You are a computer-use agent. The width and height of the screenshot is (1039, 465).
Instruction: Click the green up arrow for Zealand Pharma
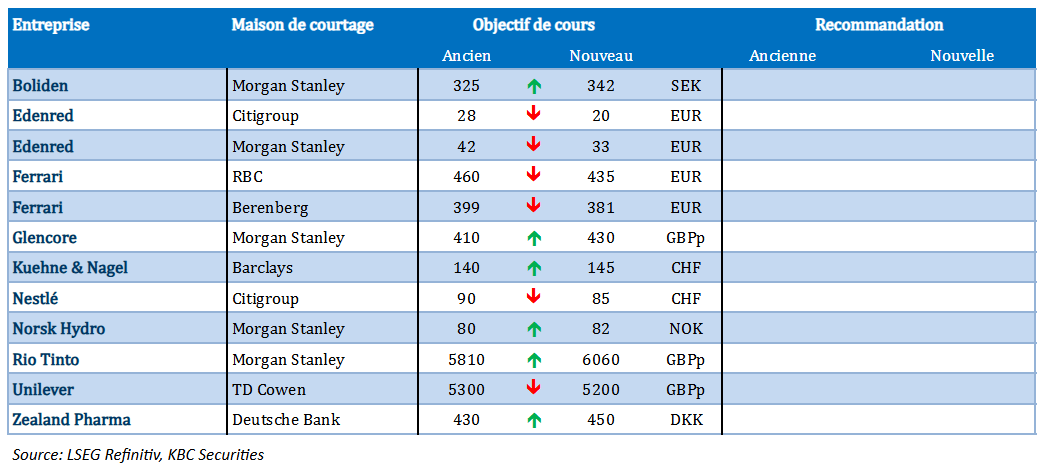pyautogui.click(x=534, y=420)
